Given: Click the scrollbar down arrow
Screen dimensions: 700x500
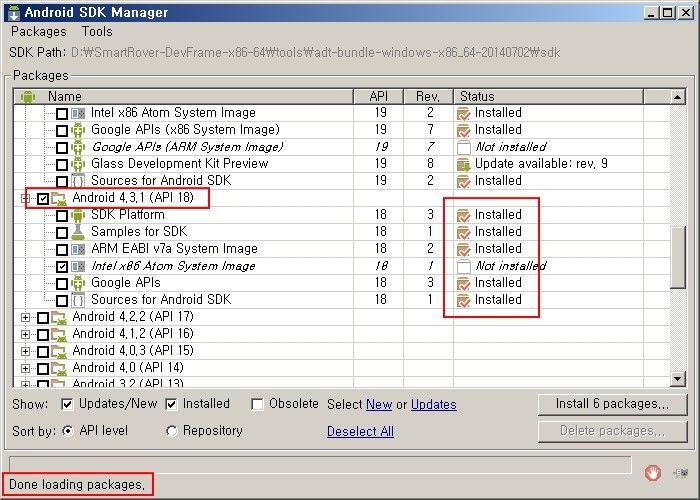Looking at the screenshot, I should 678,379.
